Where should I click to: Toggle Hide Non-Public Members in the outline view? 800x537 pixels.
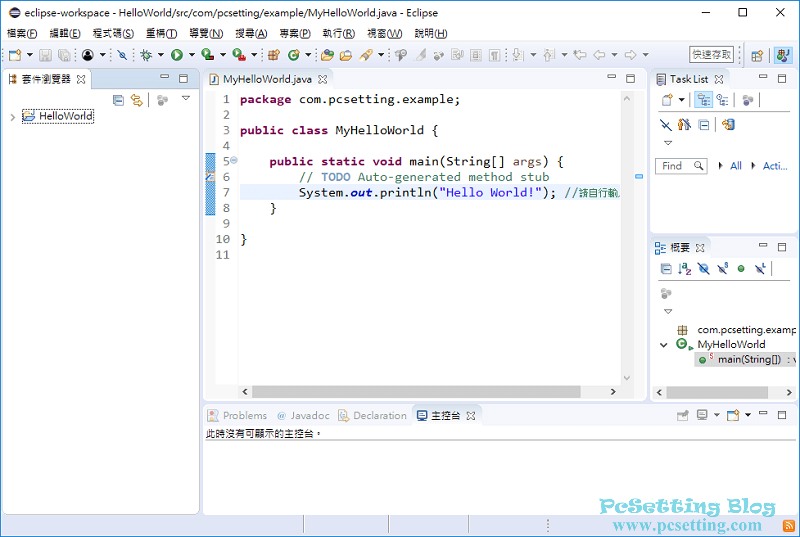click(741, 268)
